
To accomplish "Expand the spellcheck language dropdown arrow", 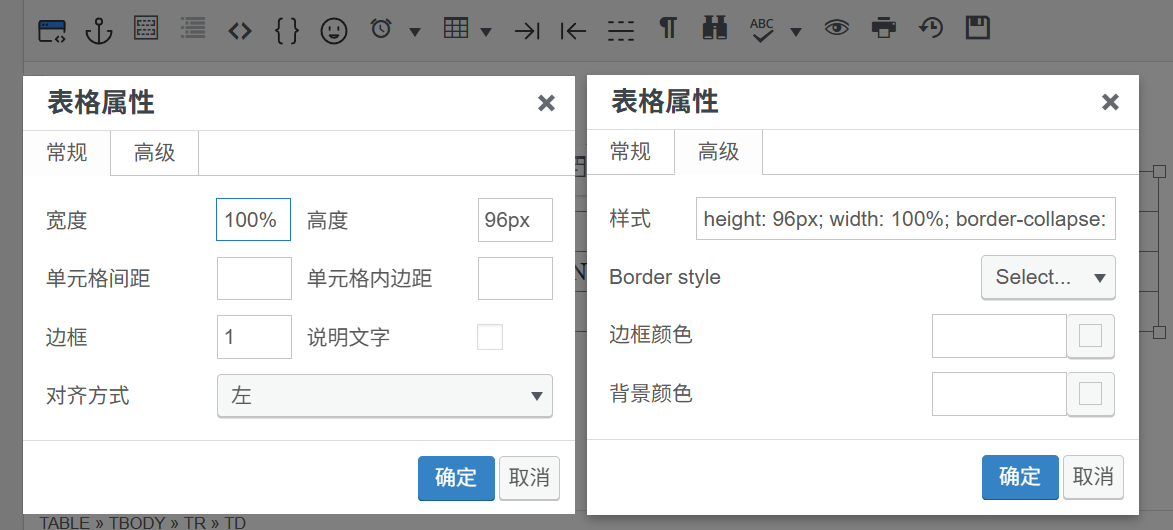I will click(x=796, y=31).
